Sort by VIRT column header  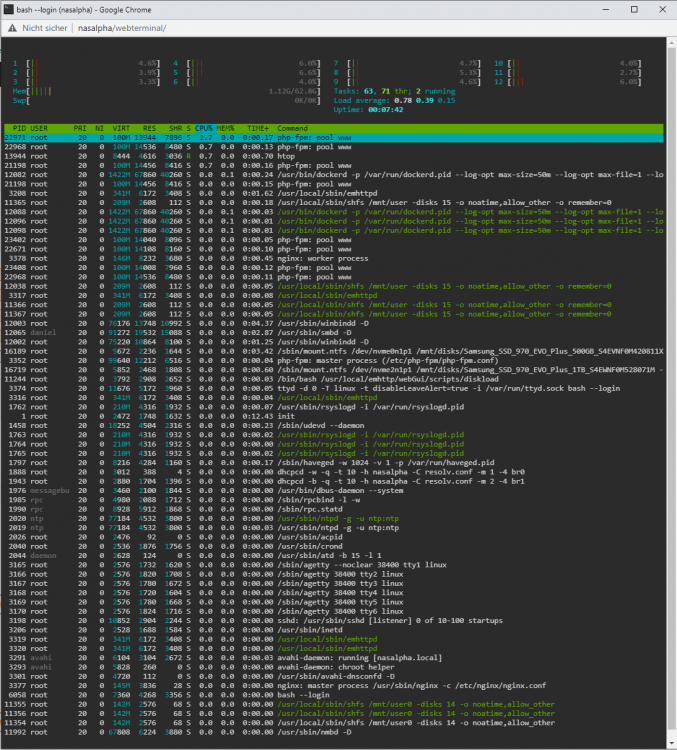coord(121,128)
